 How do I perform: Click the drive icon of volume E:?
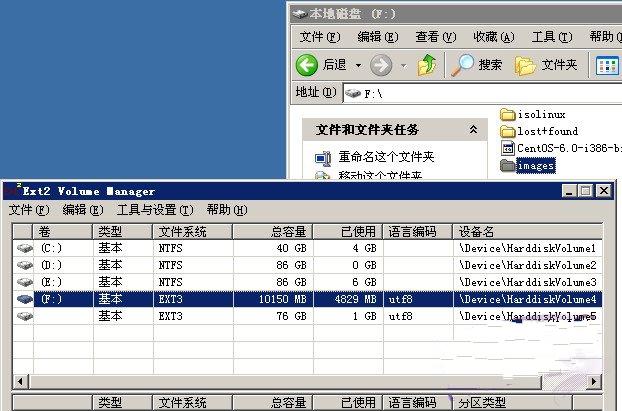coord(25,282)
